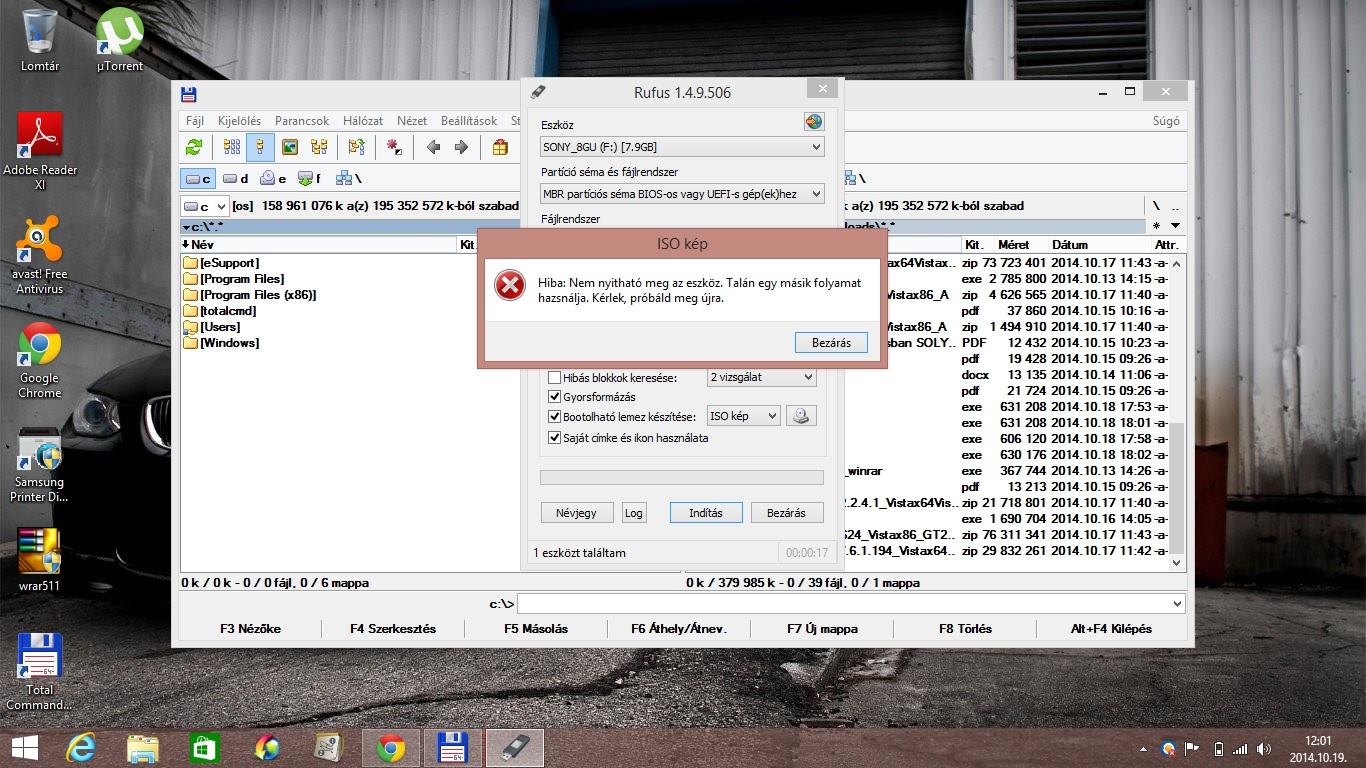The height and width of the screenshot is (768, 1366).
Task: Click Bezárás in the ISO kép error dialog
Action: coord(831,342)
